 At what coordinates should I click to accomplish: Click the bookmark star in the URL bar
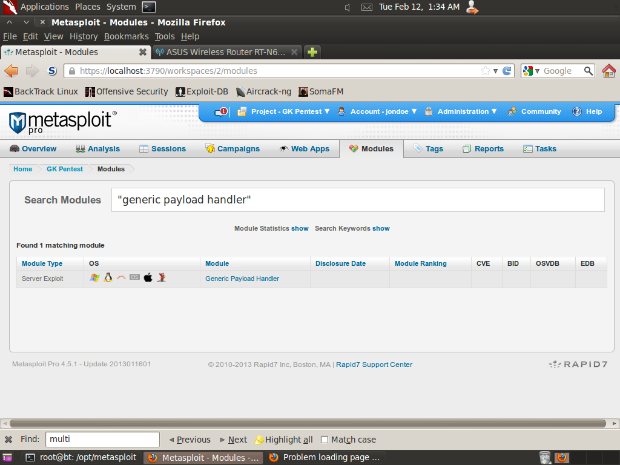[x=485, y=71]
